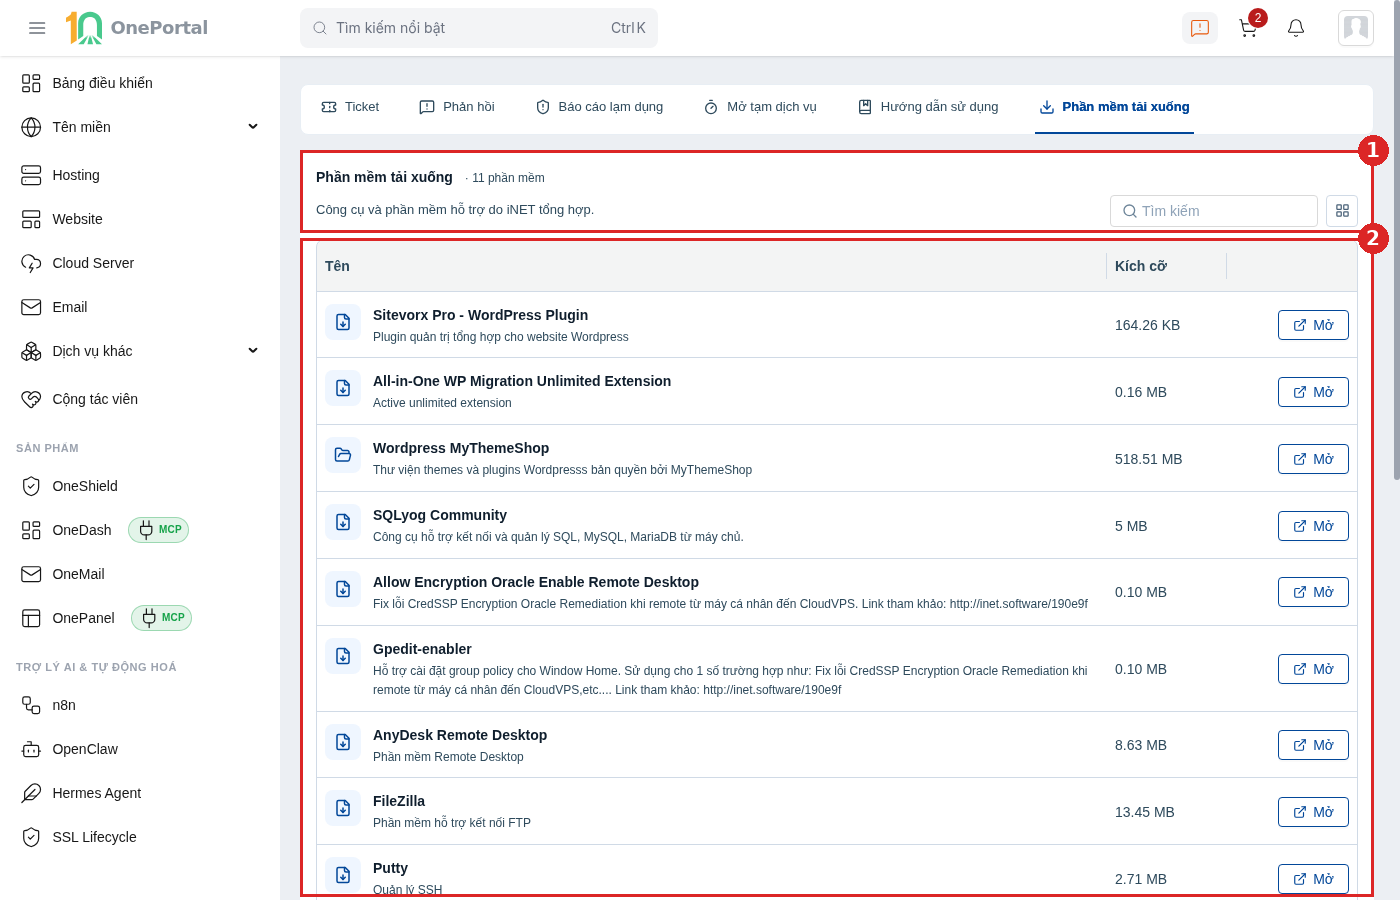This screenshot has width=1400, height=900.
Task: Click the AnyDesk Remote Desktop file icon
Action: pos(343,742)
